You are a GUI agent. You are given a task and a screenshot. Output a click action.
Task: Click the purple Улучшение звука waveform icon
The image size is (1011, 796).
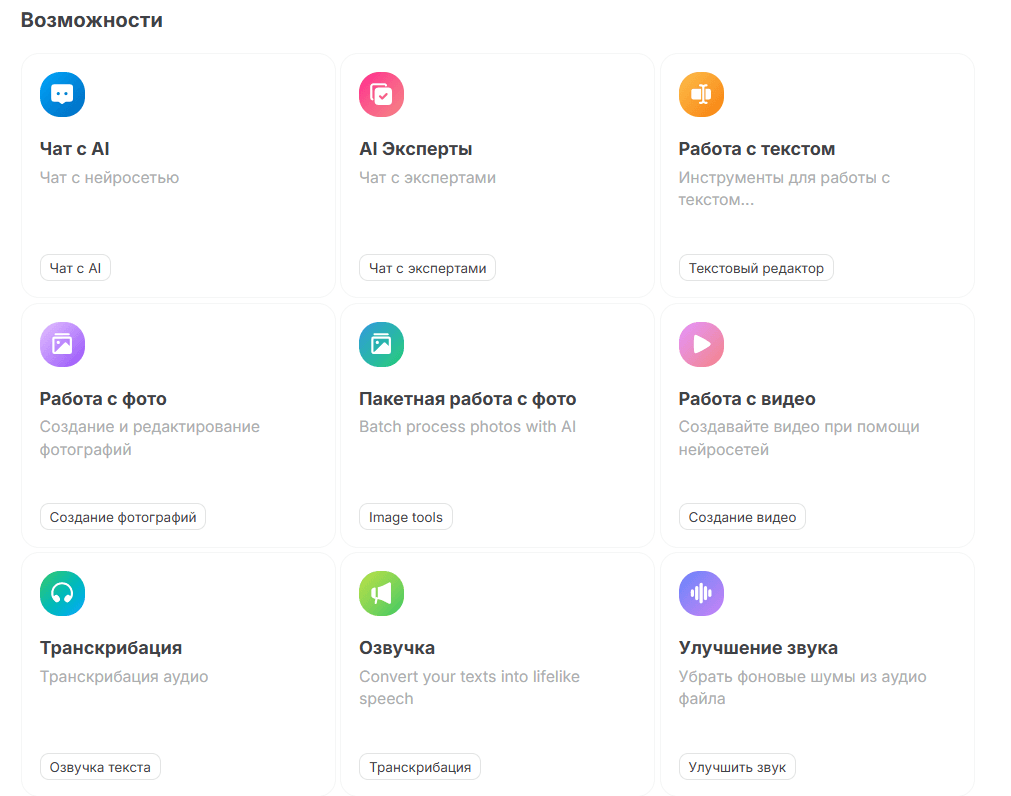(701, 594)
